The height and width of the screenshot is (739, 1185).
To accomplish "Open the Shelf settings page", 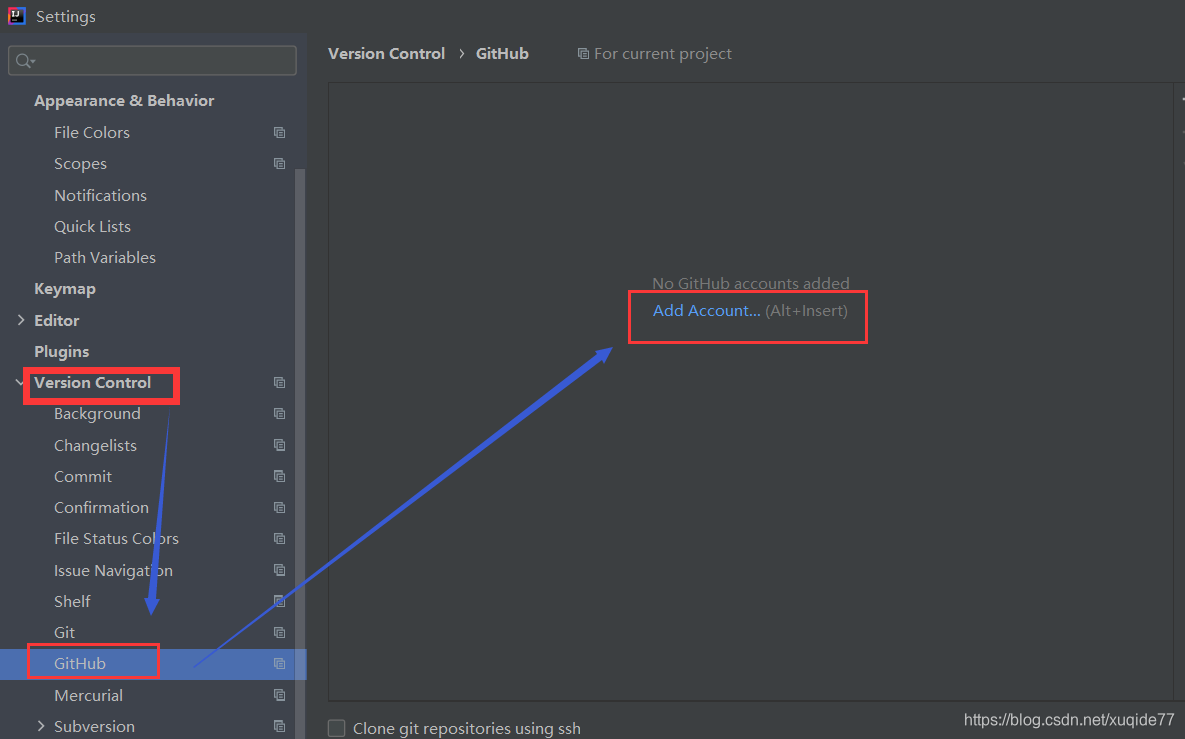I will [x=72, y=601].
